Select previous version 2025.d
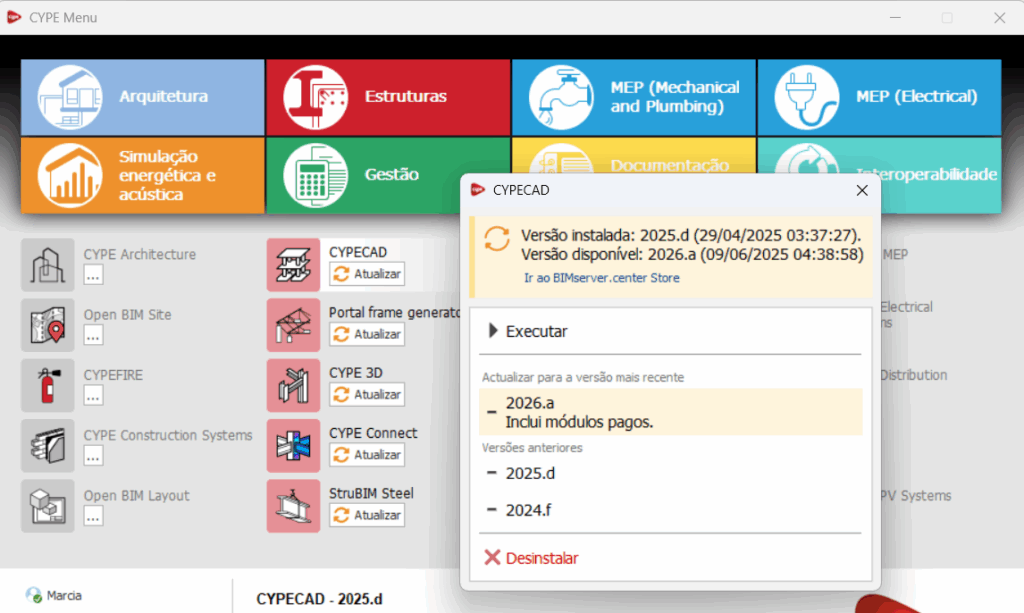 pos(670,473)
